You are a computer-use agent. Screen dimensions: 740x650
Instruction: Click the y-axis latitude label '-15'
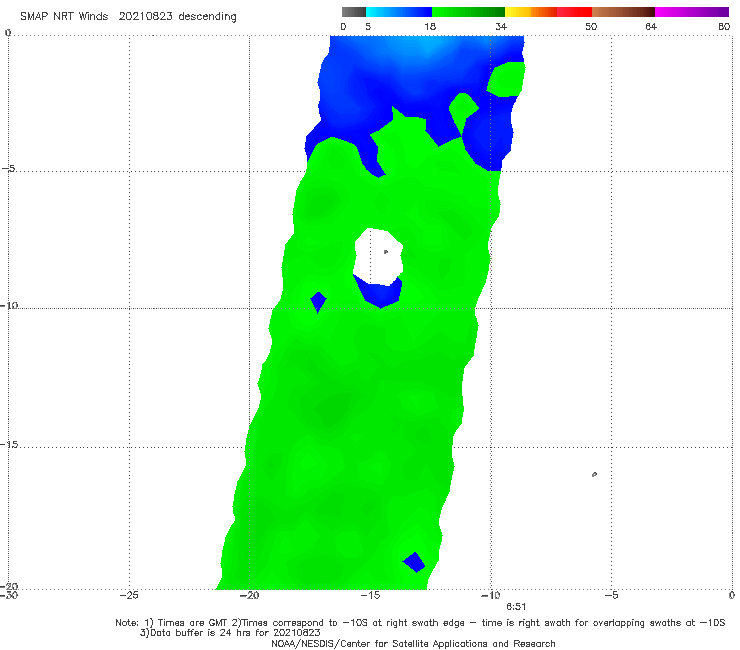tap(9, 445)
